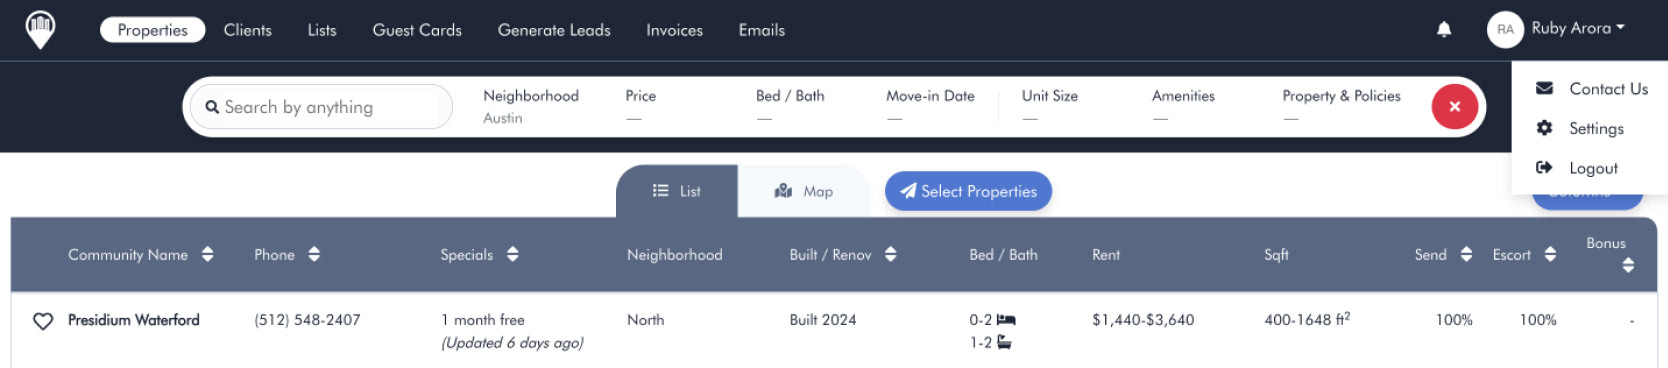Sort the Bonus column
This screenshot has width=1668, height=368.
[x=1628, y=265]
